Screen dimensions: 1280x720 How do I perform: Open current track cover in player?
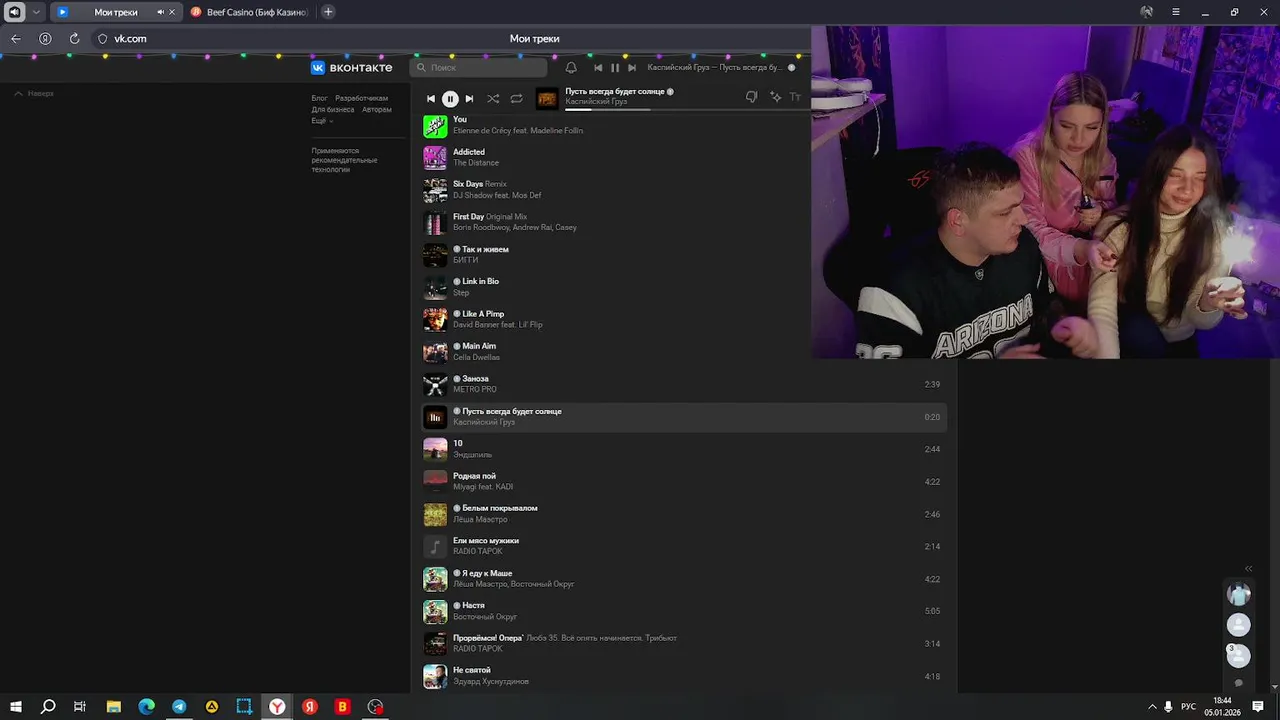click(547, 98)
